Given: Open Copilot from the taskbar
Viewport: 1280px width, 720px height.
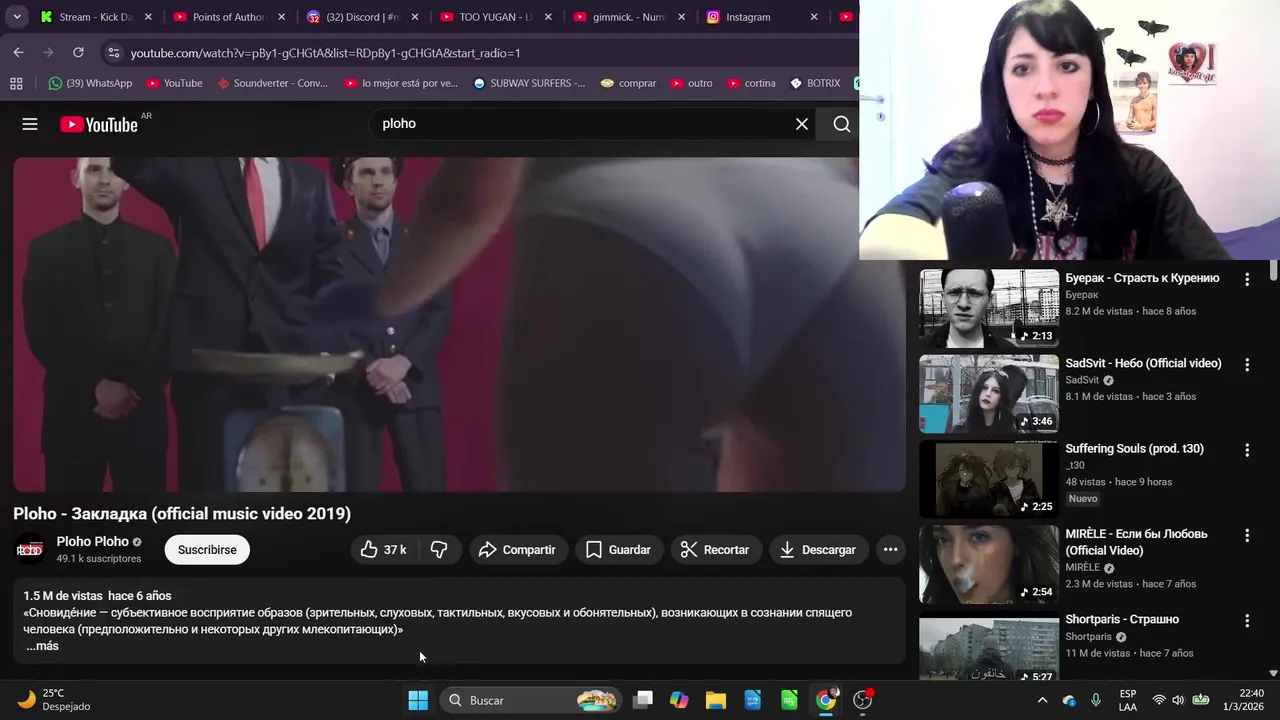Looking at the screenshot, I should tap(679, 700).
